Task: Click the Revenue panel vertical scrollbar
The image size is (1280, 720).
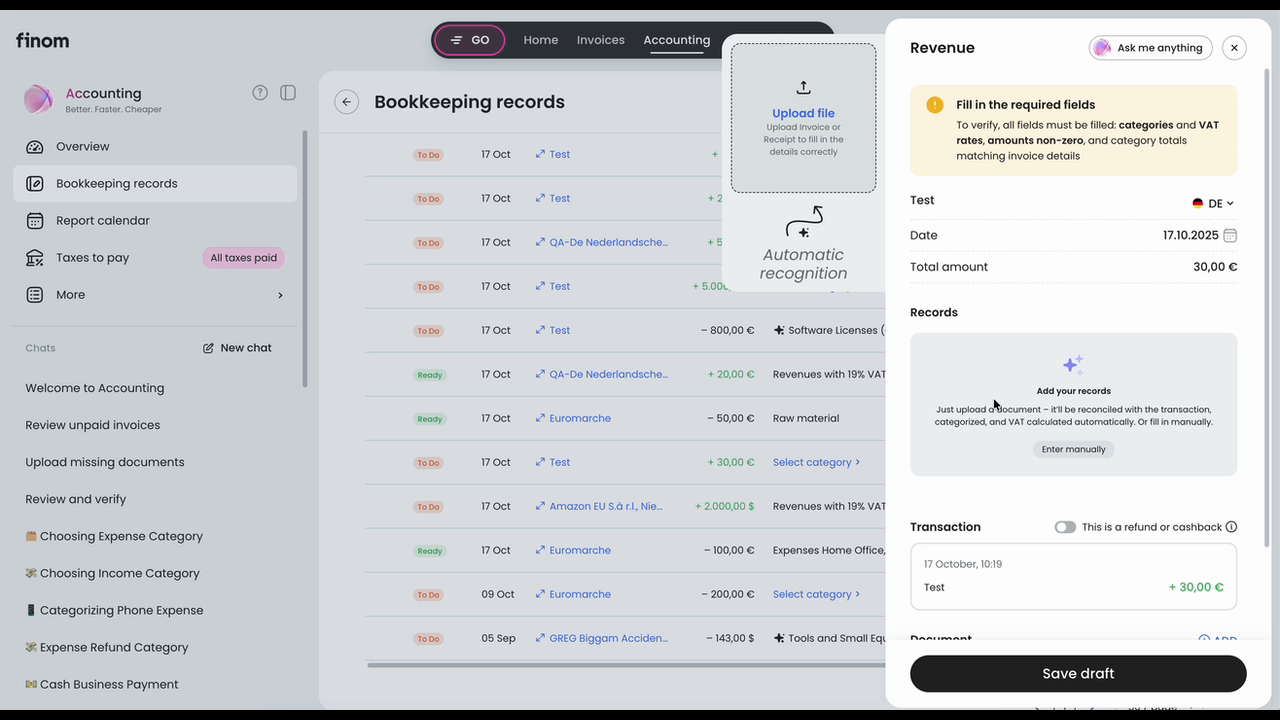Action: coord(1268,308)
